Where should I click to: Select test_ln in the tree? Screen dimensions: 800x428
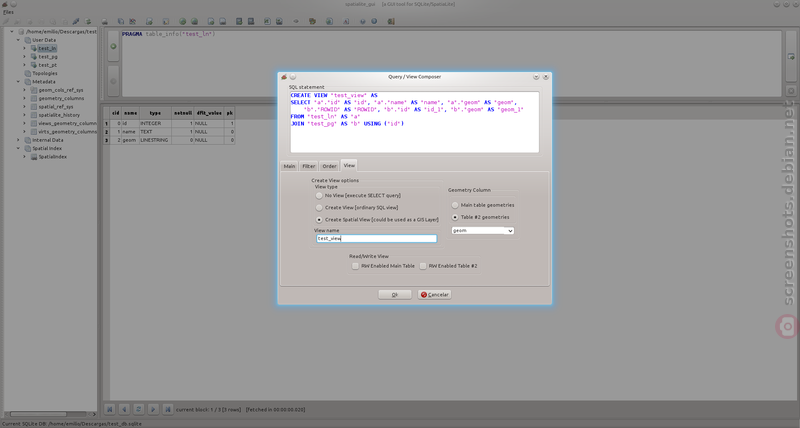click(x=47, y=48)
